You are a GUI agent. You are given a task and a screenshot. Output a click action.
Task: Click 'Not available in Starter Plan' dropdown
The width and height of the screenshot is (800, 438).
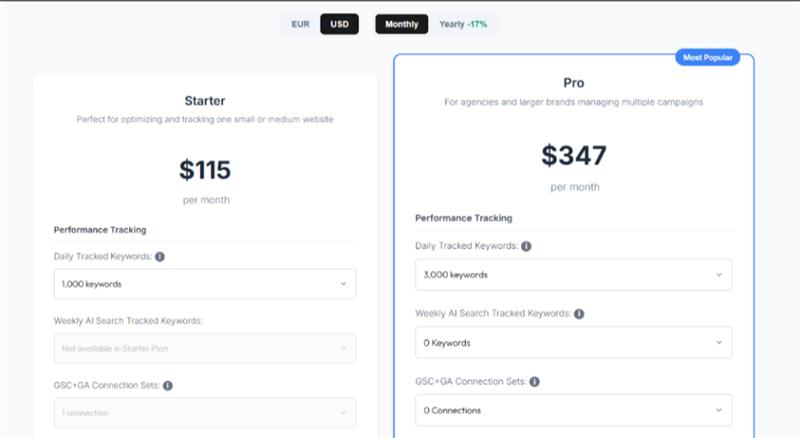(204, 348)
